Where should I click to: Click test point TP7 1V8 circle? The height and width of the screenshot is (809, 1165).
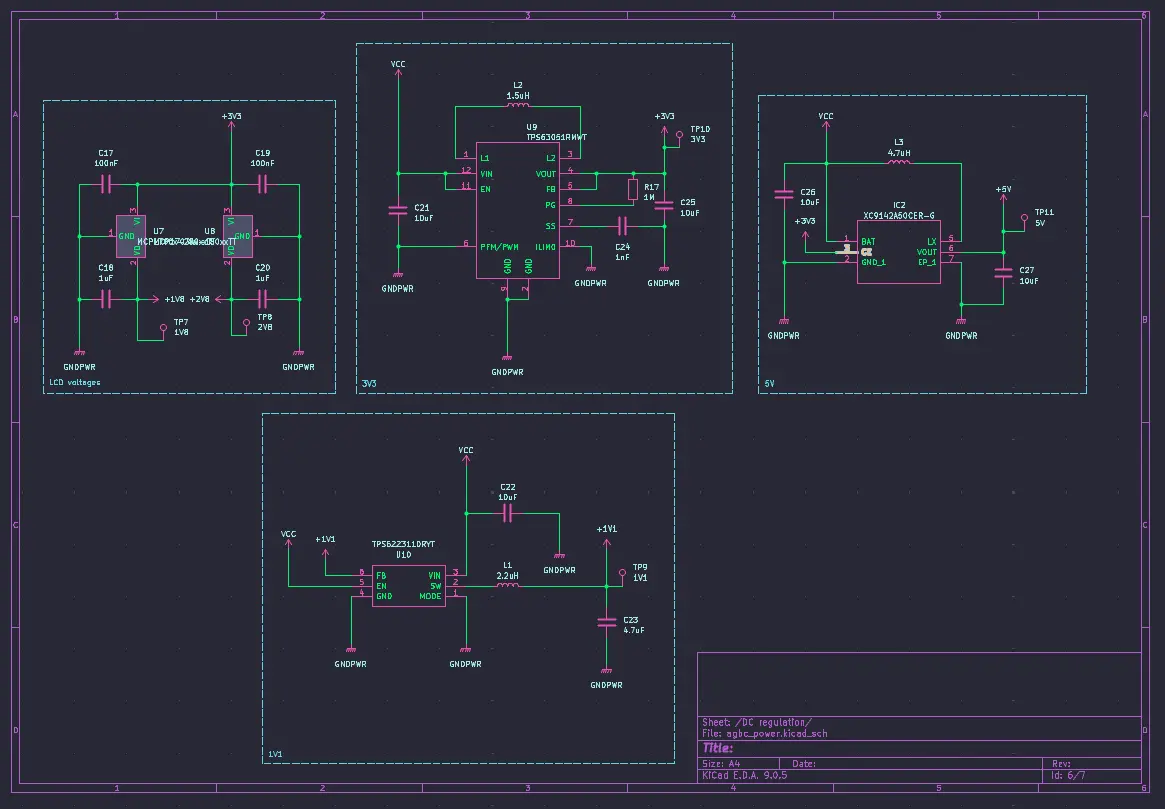[x=163, y=328]
